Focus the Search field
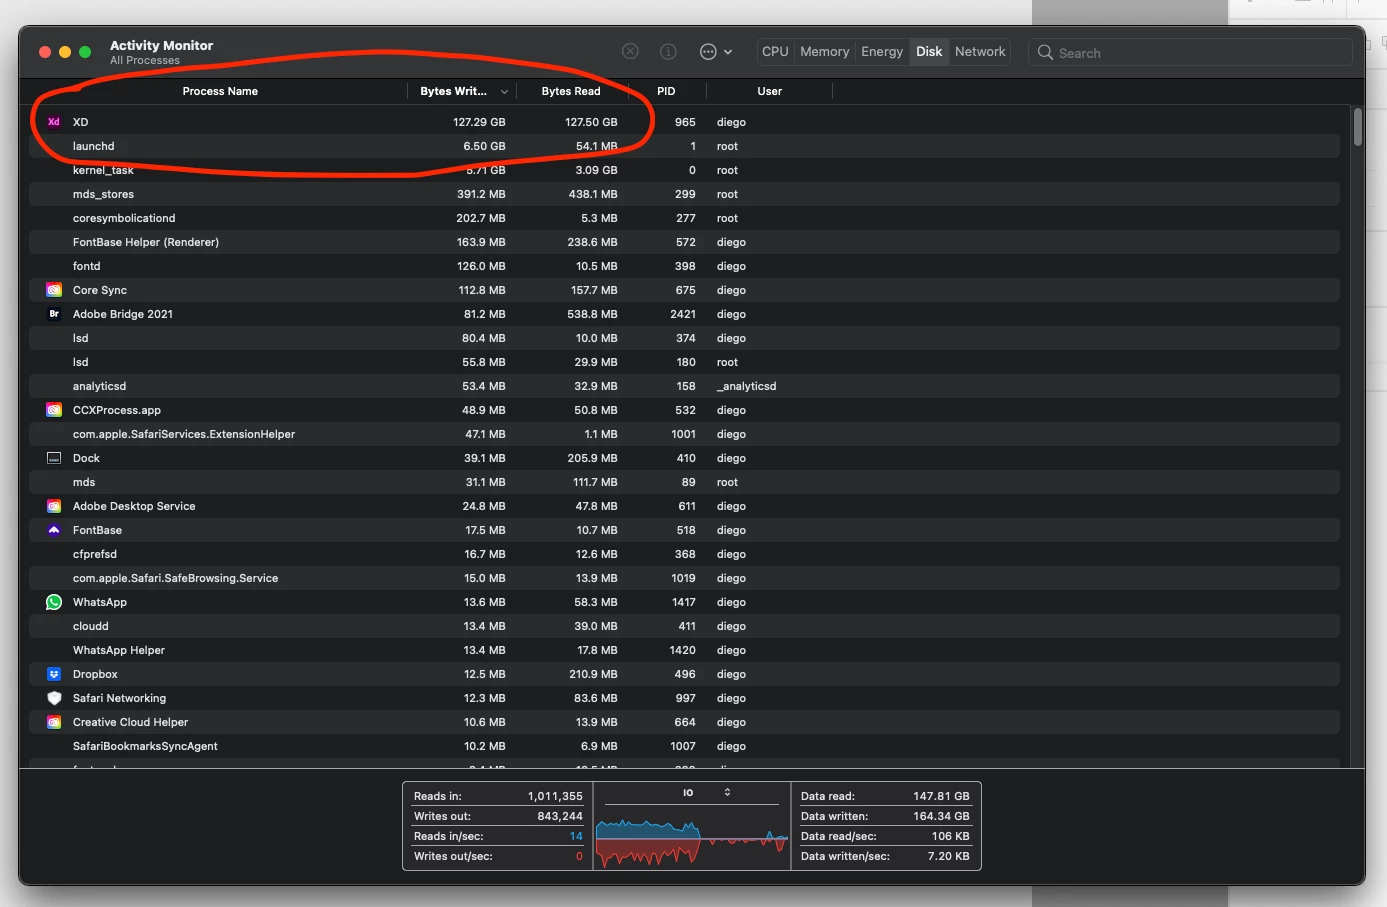 [x=1190, y=52]
